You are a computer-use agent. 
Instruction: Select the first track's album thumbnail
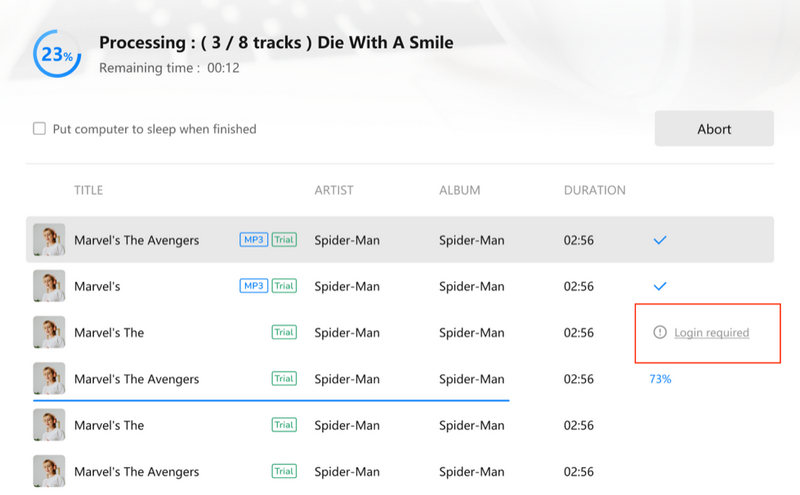click(49, 240)
